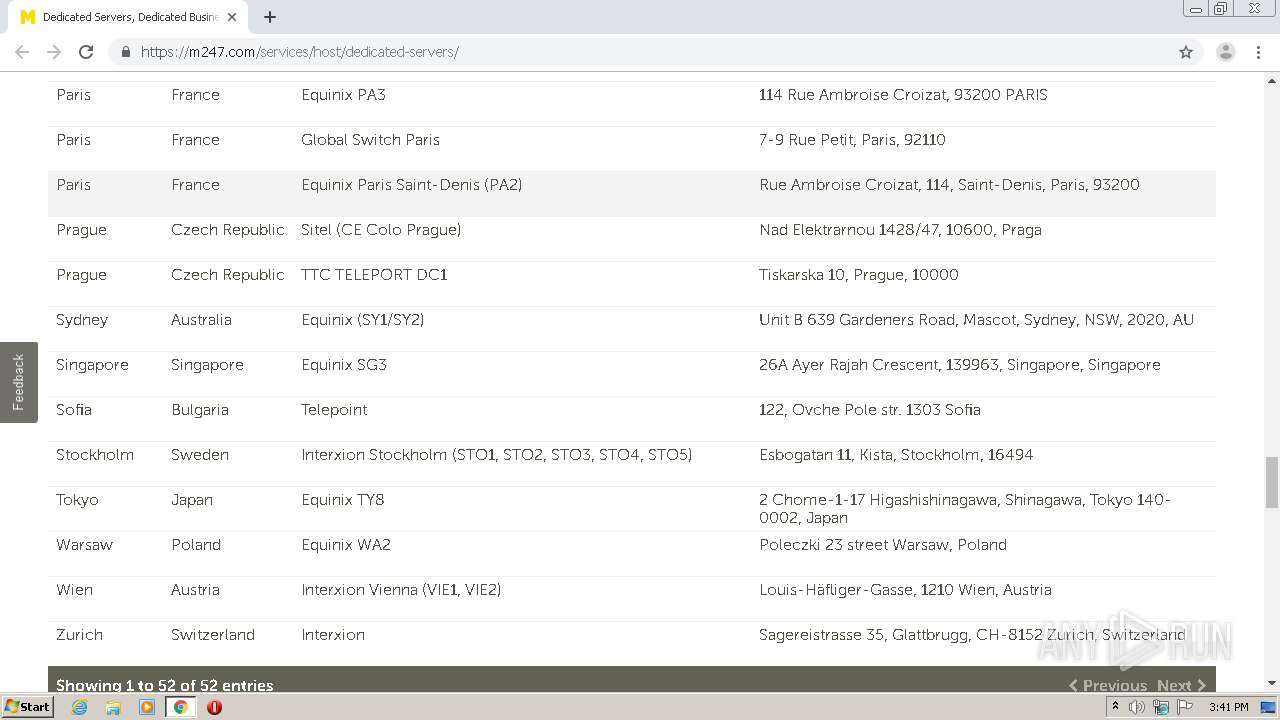The image size is (1280, 720).
Task: Click the address bar URL
Action: point(300,52)
